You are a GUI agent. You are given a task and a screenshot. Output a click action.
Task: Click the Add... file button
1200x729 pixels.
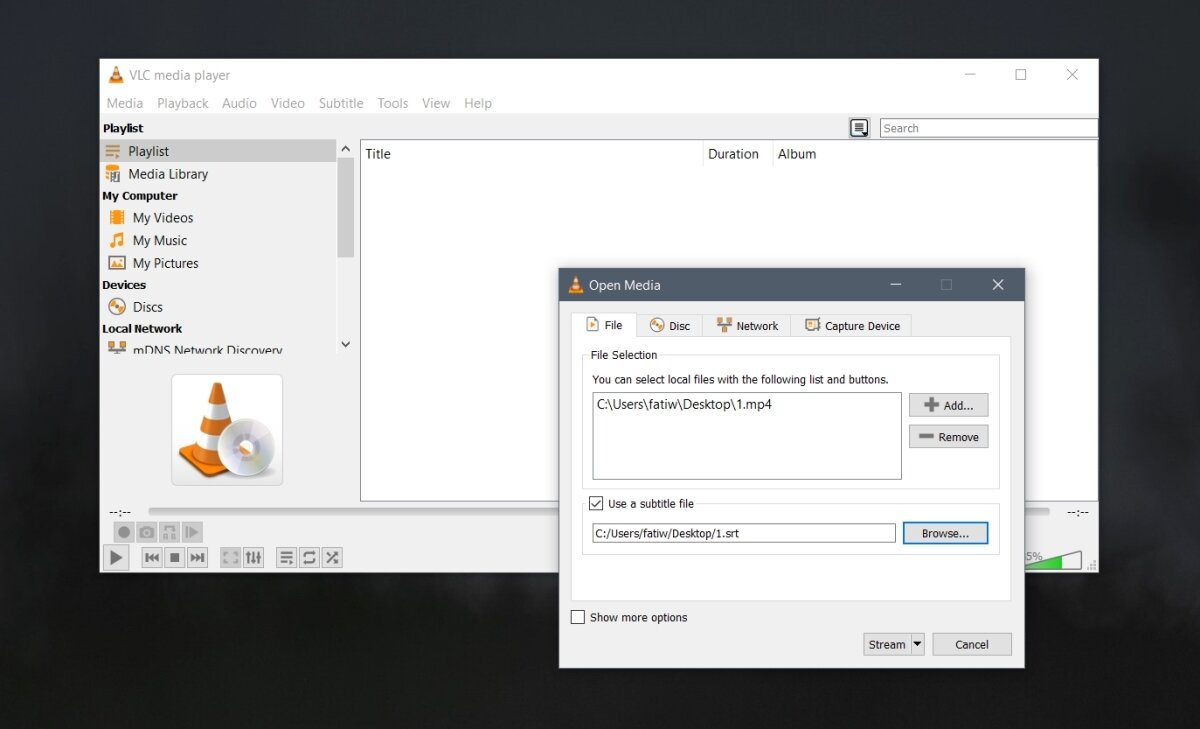tap(948, 405)
